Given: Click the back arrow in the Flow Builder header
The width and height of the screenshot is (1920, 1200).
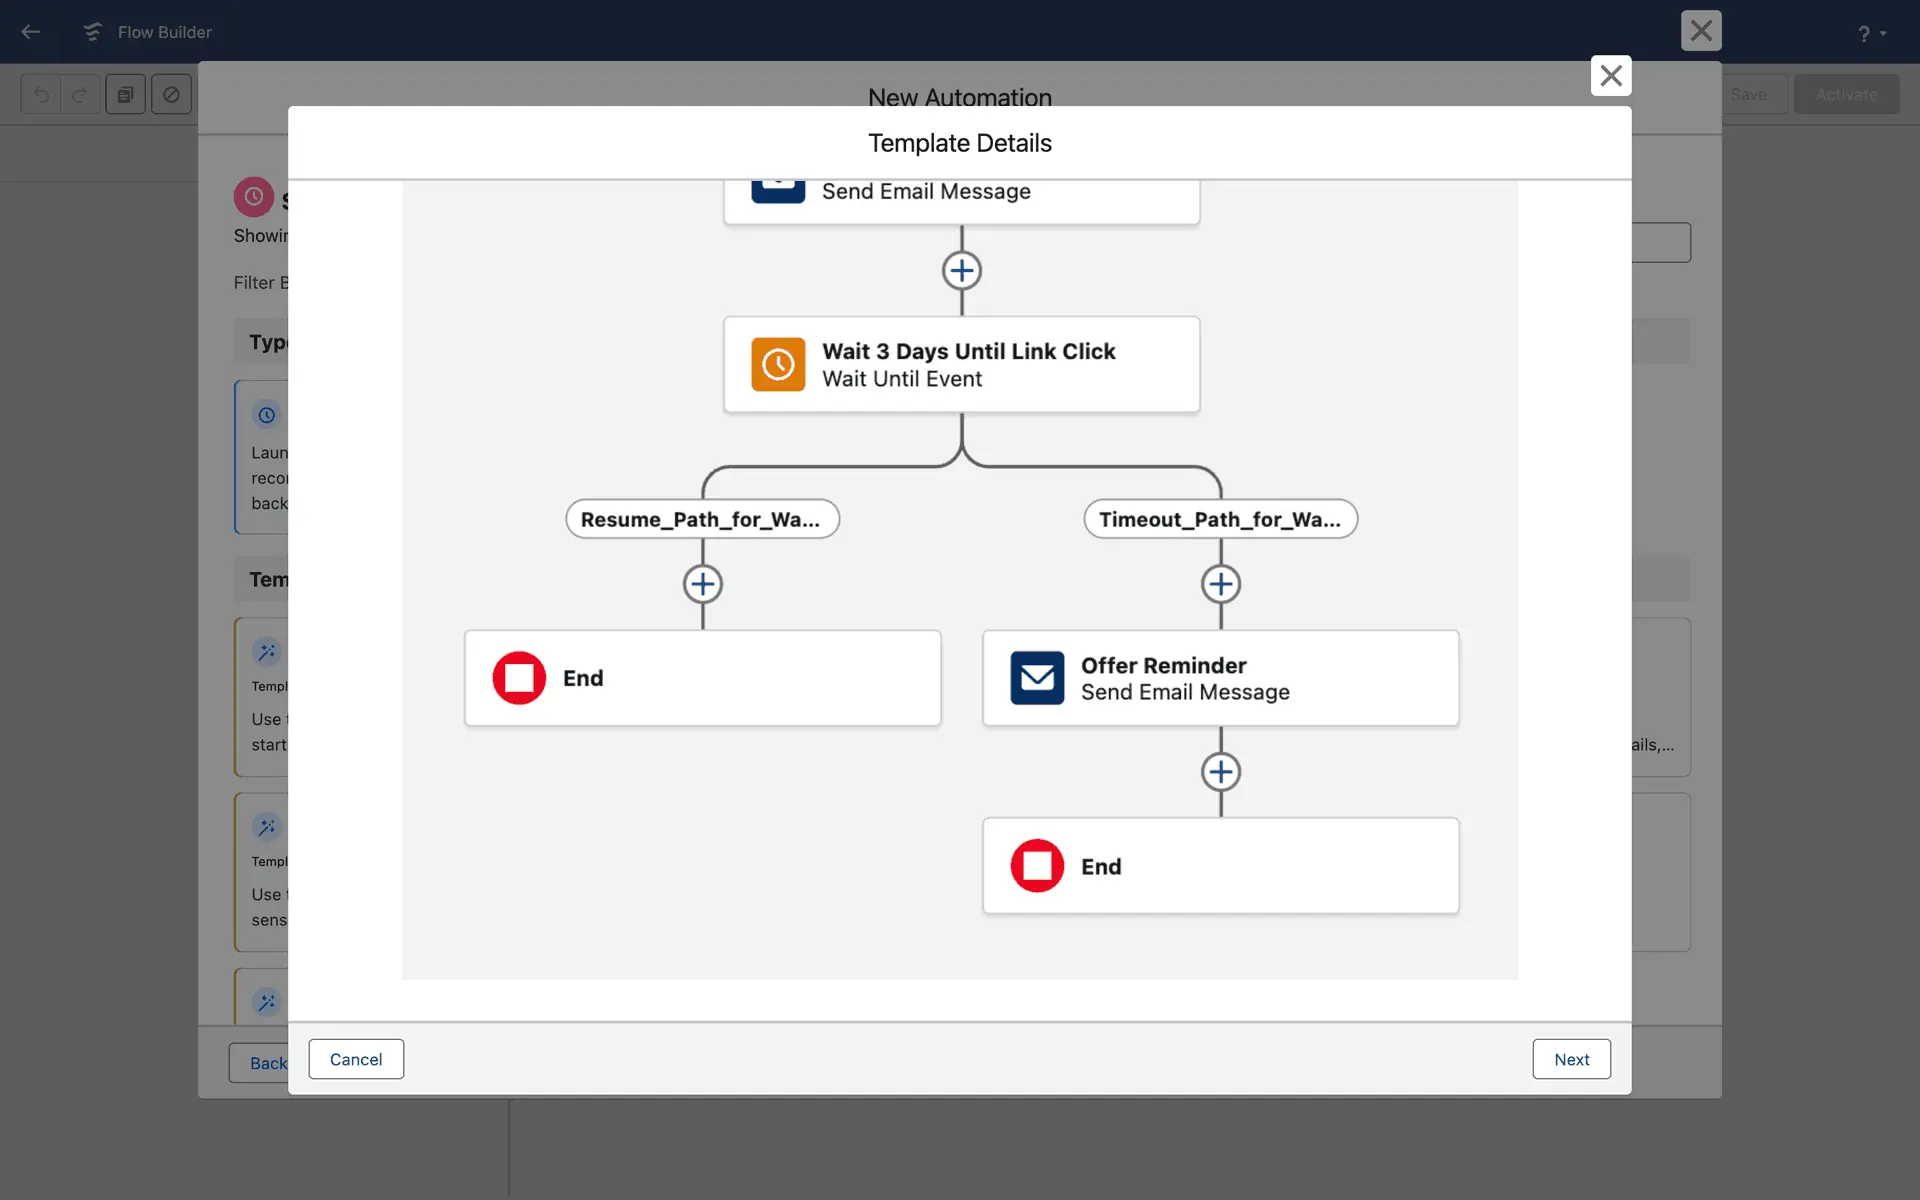Looking at the screenshot, I should [x=30, y=32].
